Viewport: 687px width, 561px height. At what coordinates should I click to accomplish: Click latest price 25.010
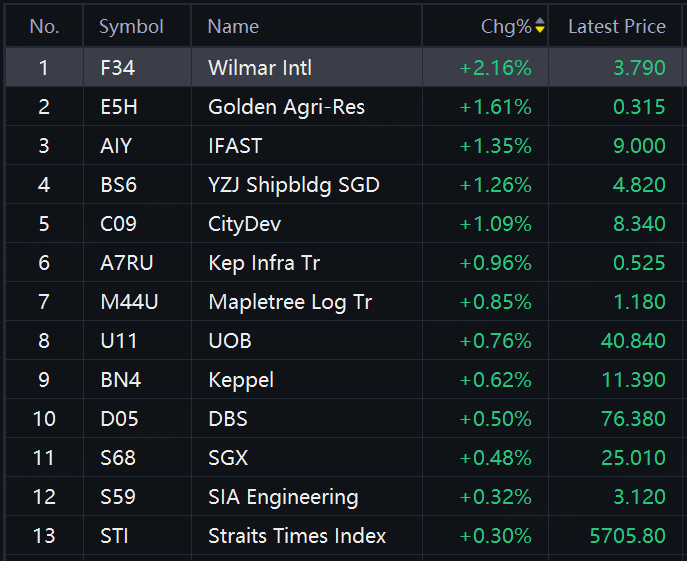[634, 458]
